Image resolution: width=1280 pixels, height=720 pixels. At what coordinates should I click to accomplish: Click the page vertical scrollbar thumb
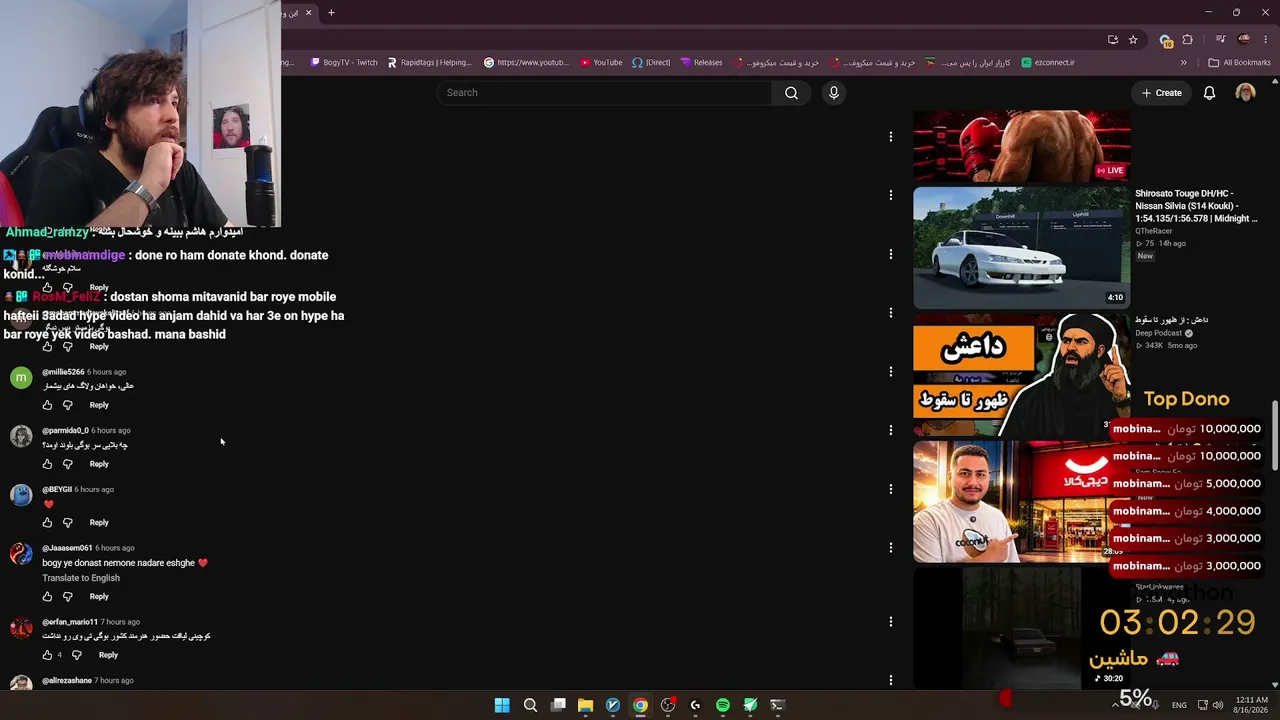pyautogui.click(x=1274, y=436)
